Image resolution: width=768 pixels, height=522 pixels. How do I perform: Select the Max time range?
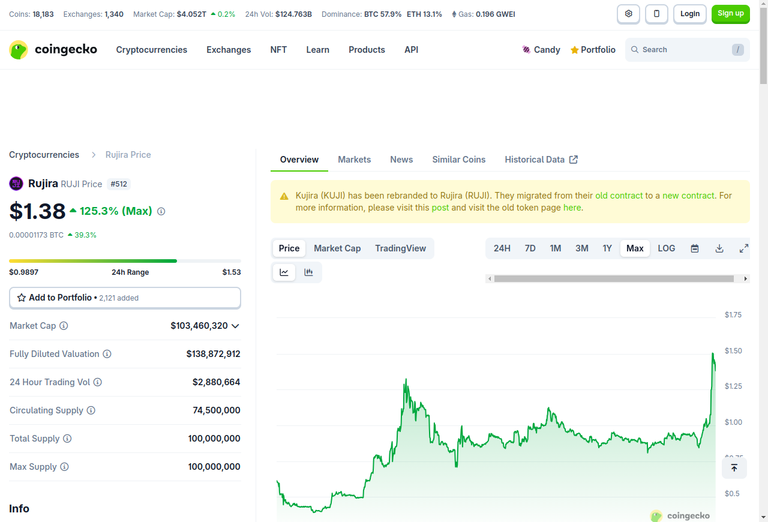point(635,248)
